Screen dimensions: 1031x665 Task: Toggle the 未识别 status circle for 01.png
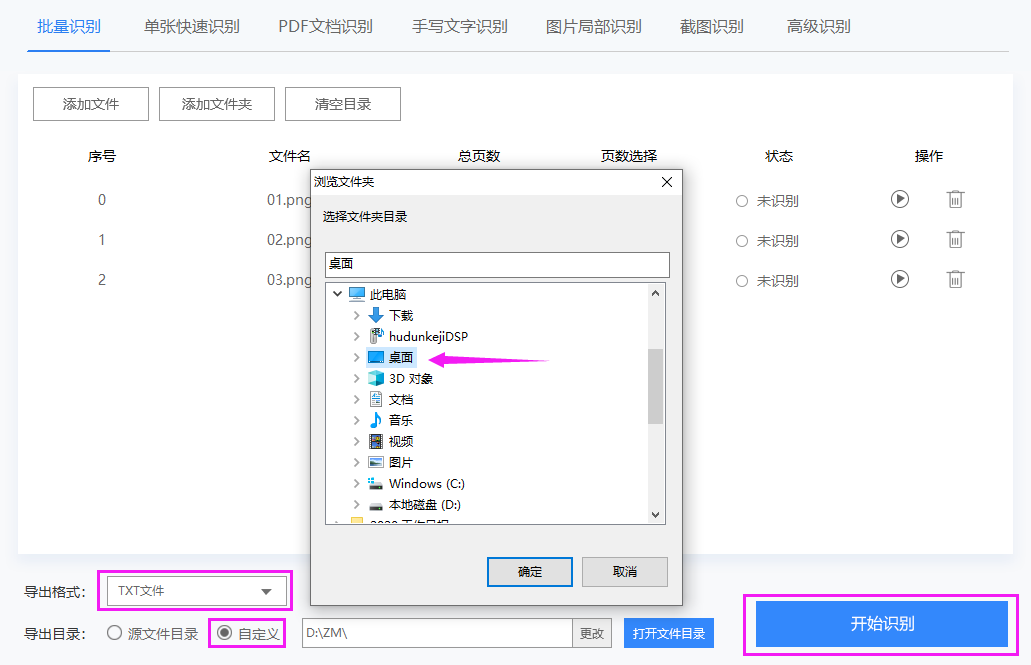(x=742, y=201)
